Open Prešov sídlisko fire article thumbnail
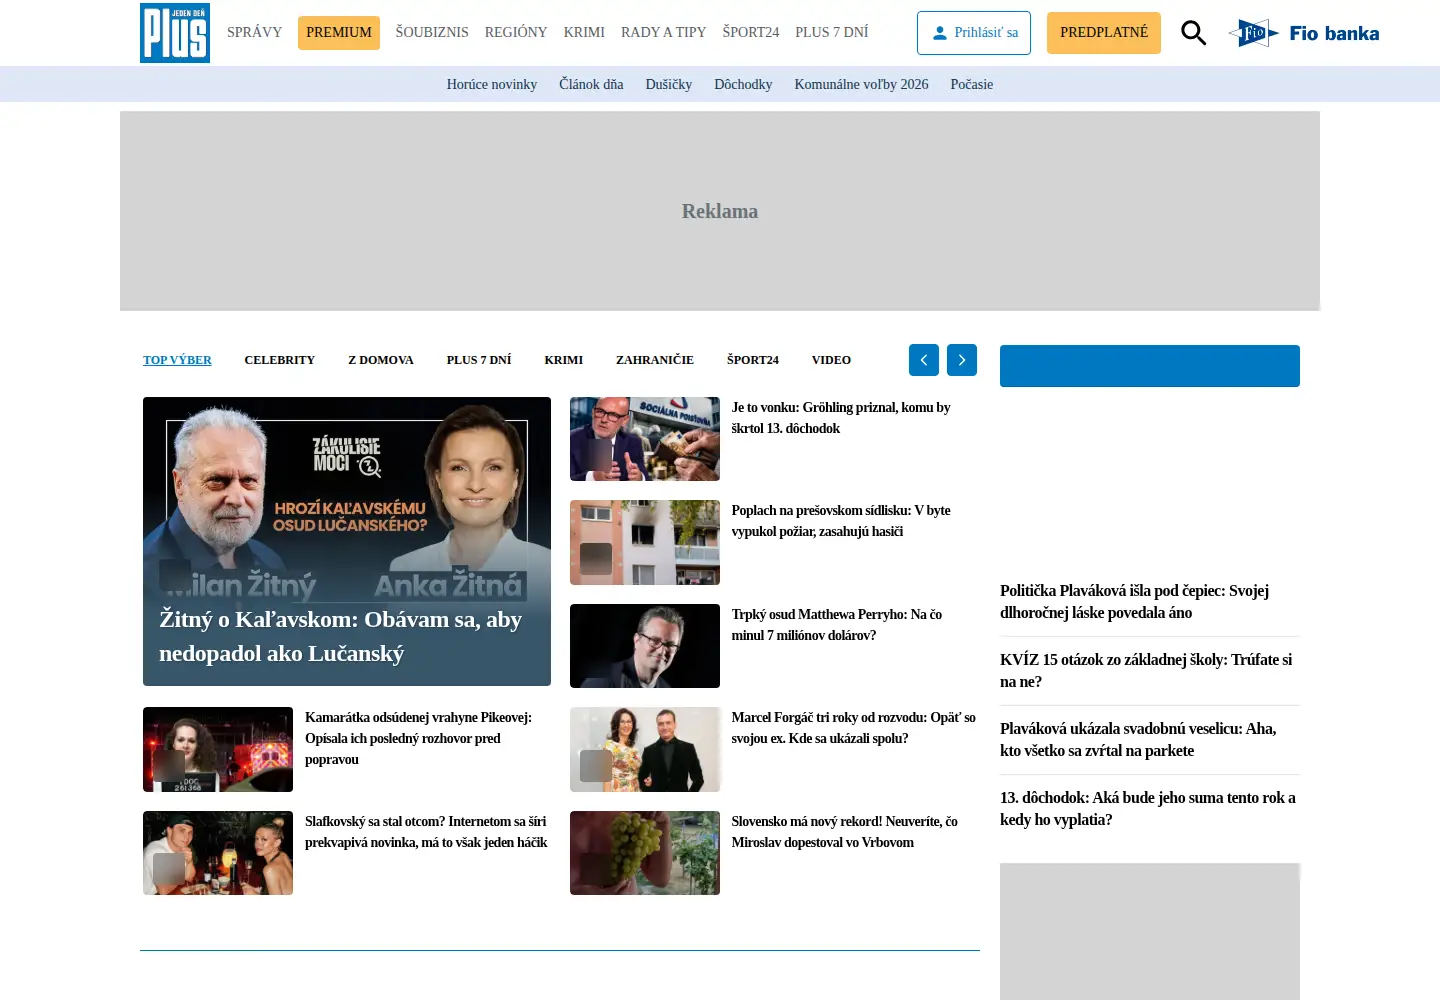Viewport: 1440px width, 1000px height. (645, 542)
